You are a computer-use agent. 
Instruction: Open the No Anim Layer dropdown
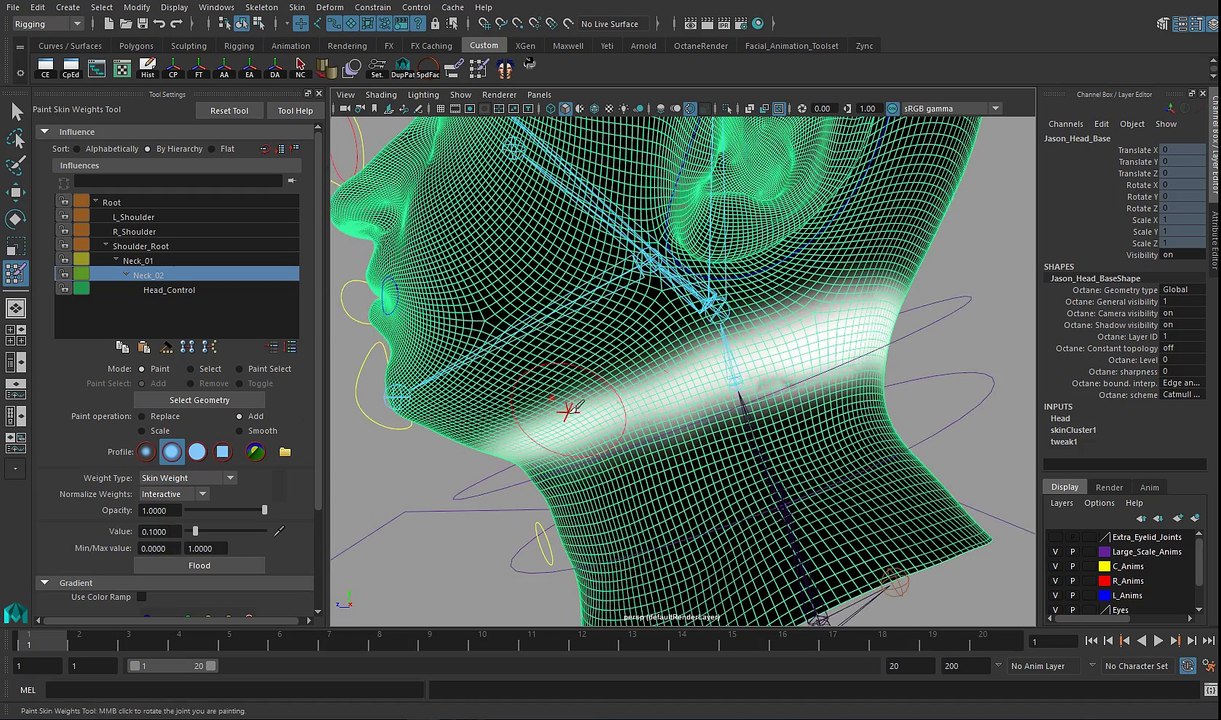pyautogui.click(x=1044, y=666)
